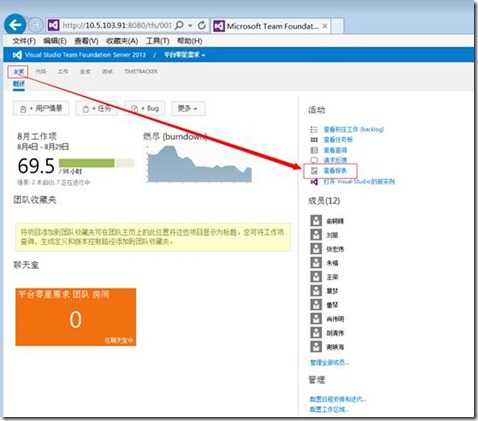Viewport: 478px width, 421px height.
Task: Switch to the TIMETRACKER hub tab
Action: 141,71
